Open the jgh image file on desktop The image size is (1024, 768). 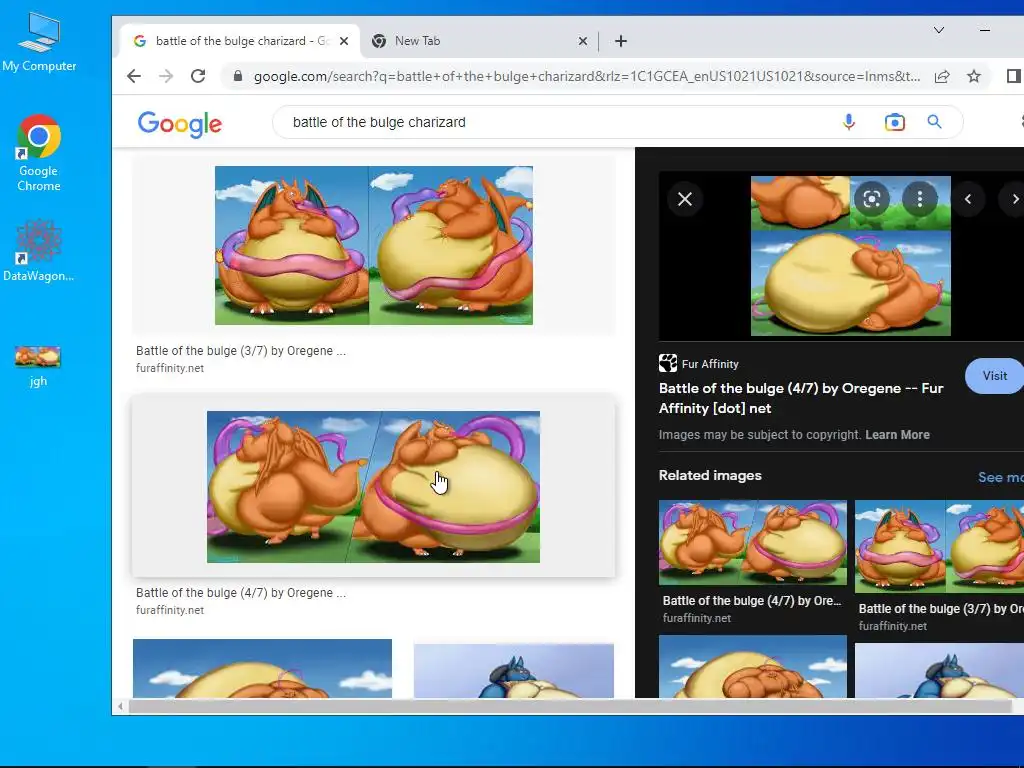[x=38, y=366]
